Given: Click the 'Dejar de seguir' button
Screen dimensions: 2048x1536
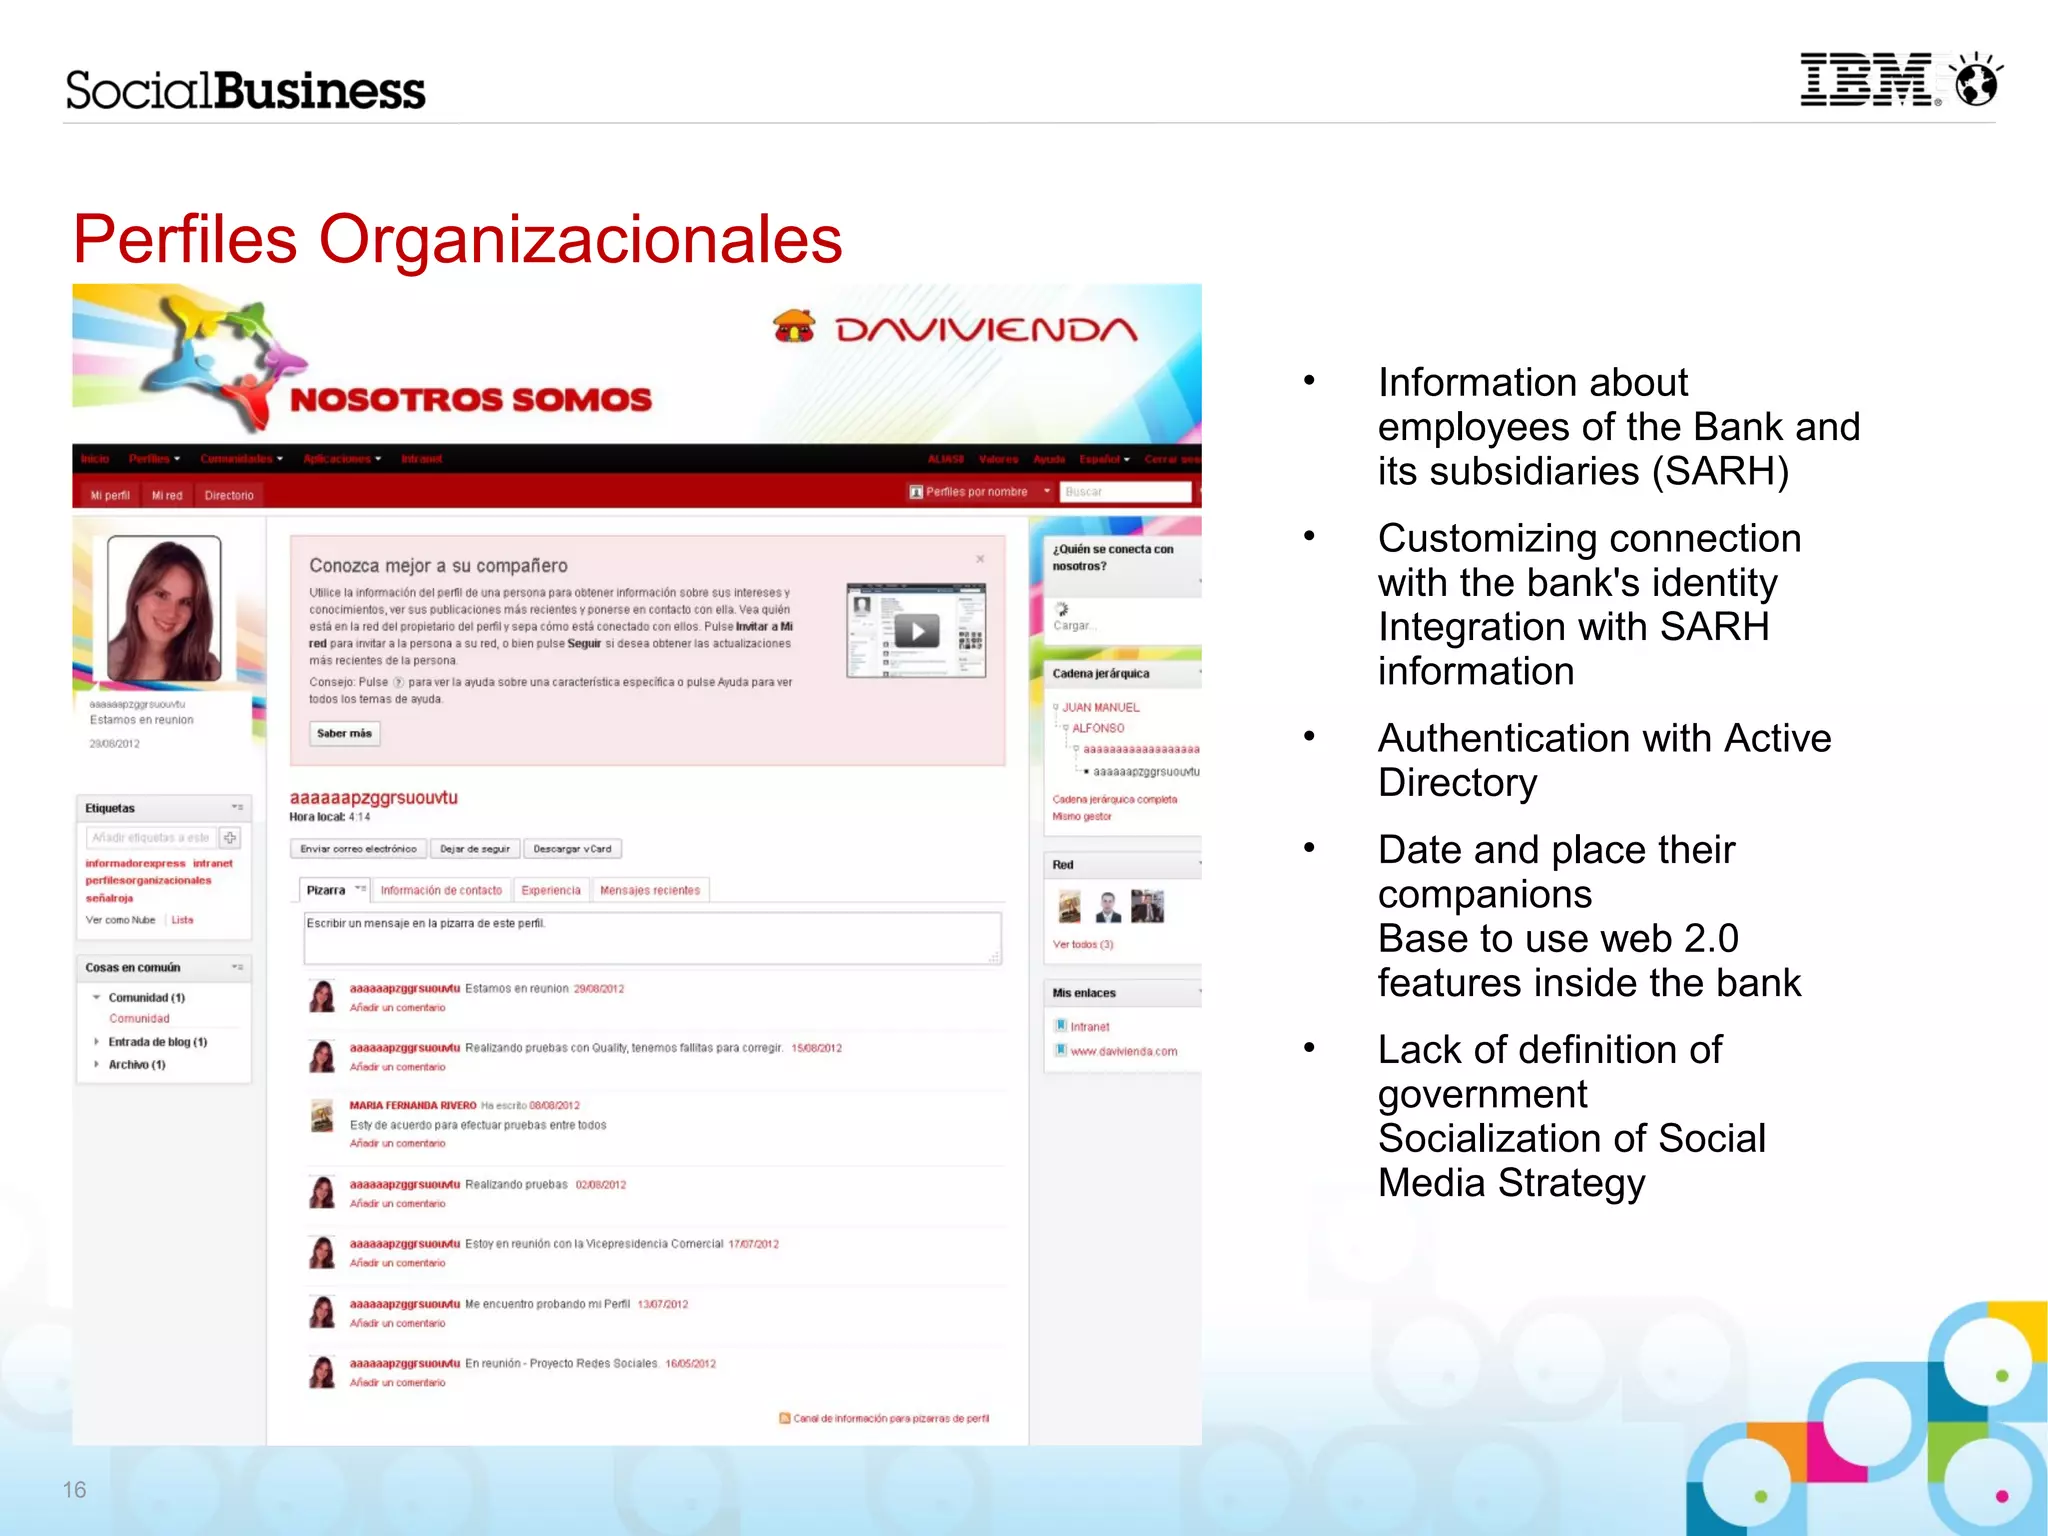Looking at the screenshot, I should (475, 849).
